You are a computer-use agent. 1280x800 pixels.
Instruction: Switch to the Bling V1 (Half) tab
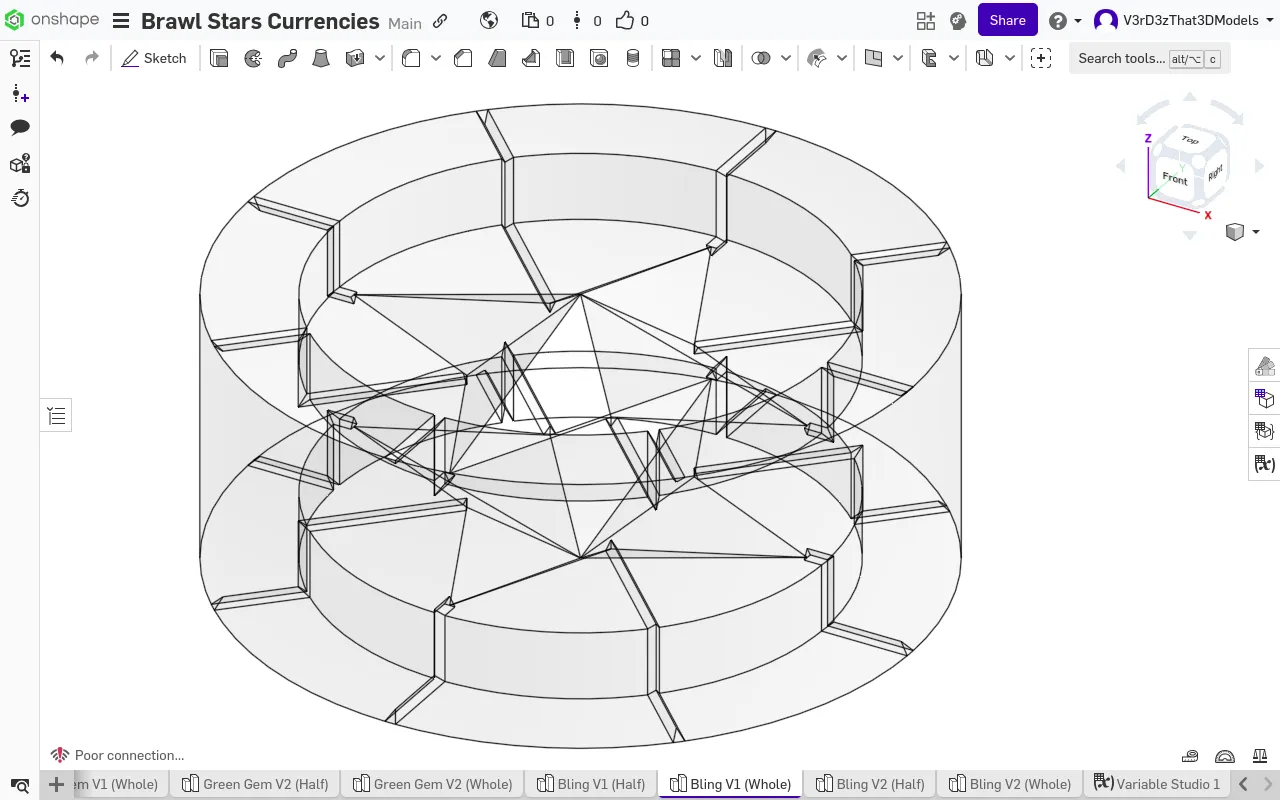click(x=591, y=784)
